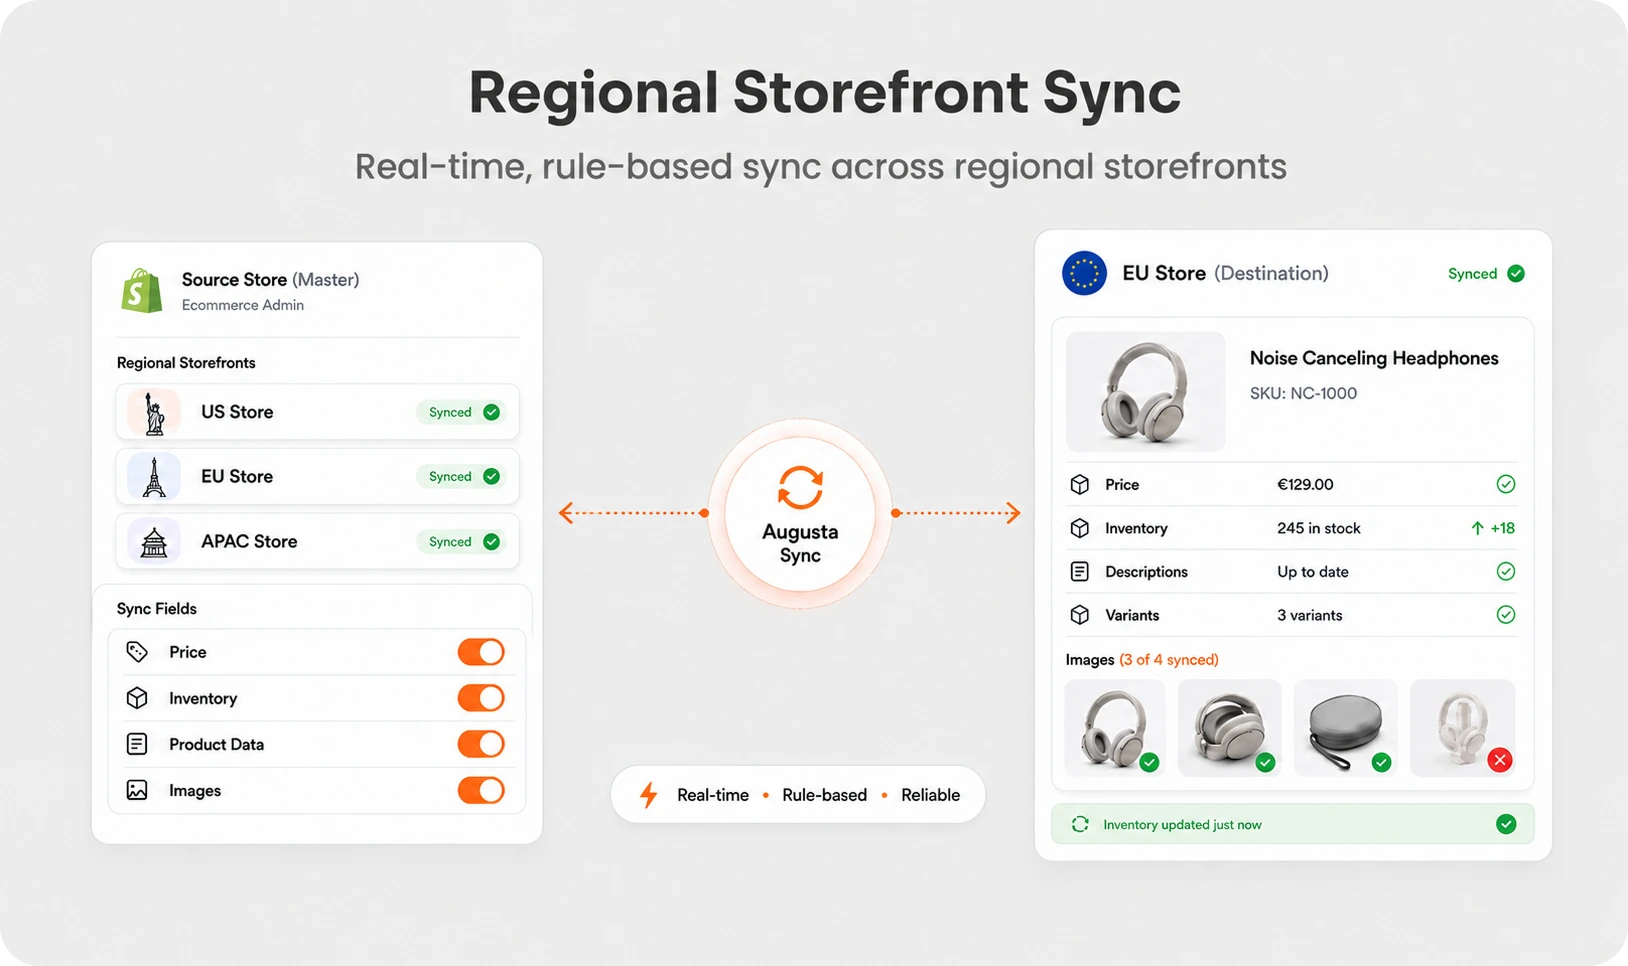This screenshot has width=1628, height=966.
Task: Click the check circle on Descriptions row
Action: coord(1506,571)
